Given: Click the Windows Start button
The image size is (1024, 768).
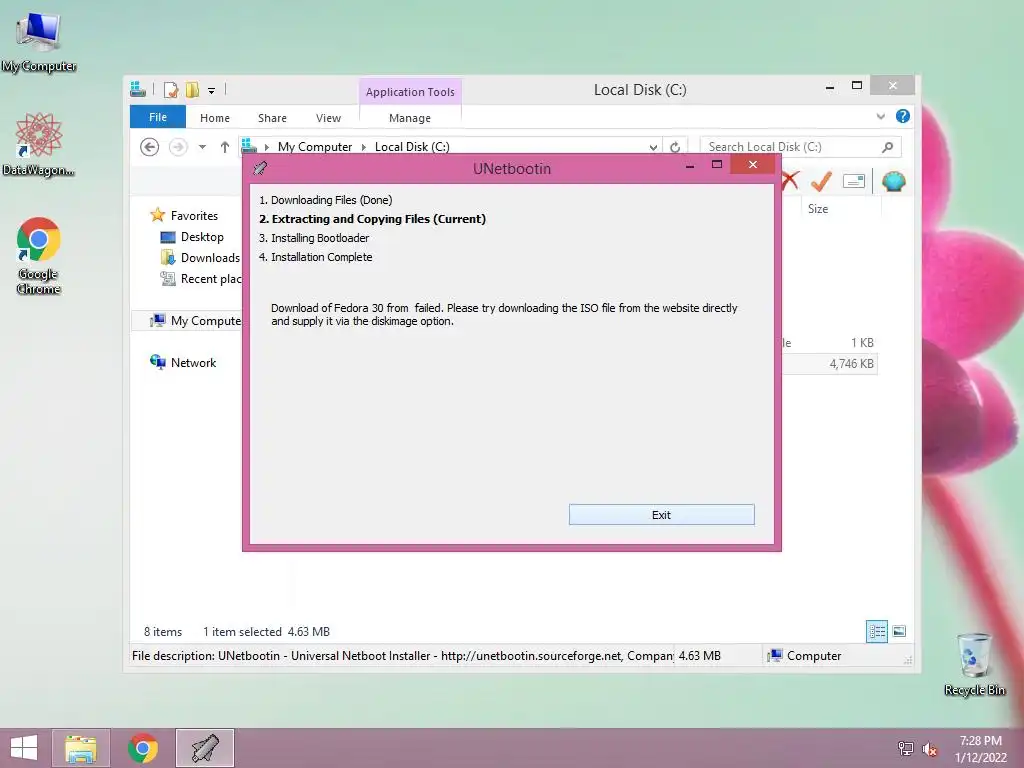Looking at the screenshot, I should coord(24,748).
